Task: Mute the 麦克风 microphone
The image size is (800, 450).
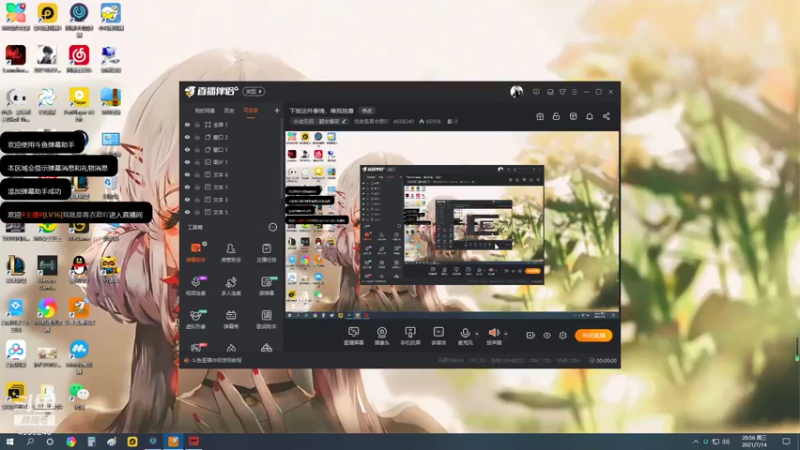Action: (x=465, y=336)
